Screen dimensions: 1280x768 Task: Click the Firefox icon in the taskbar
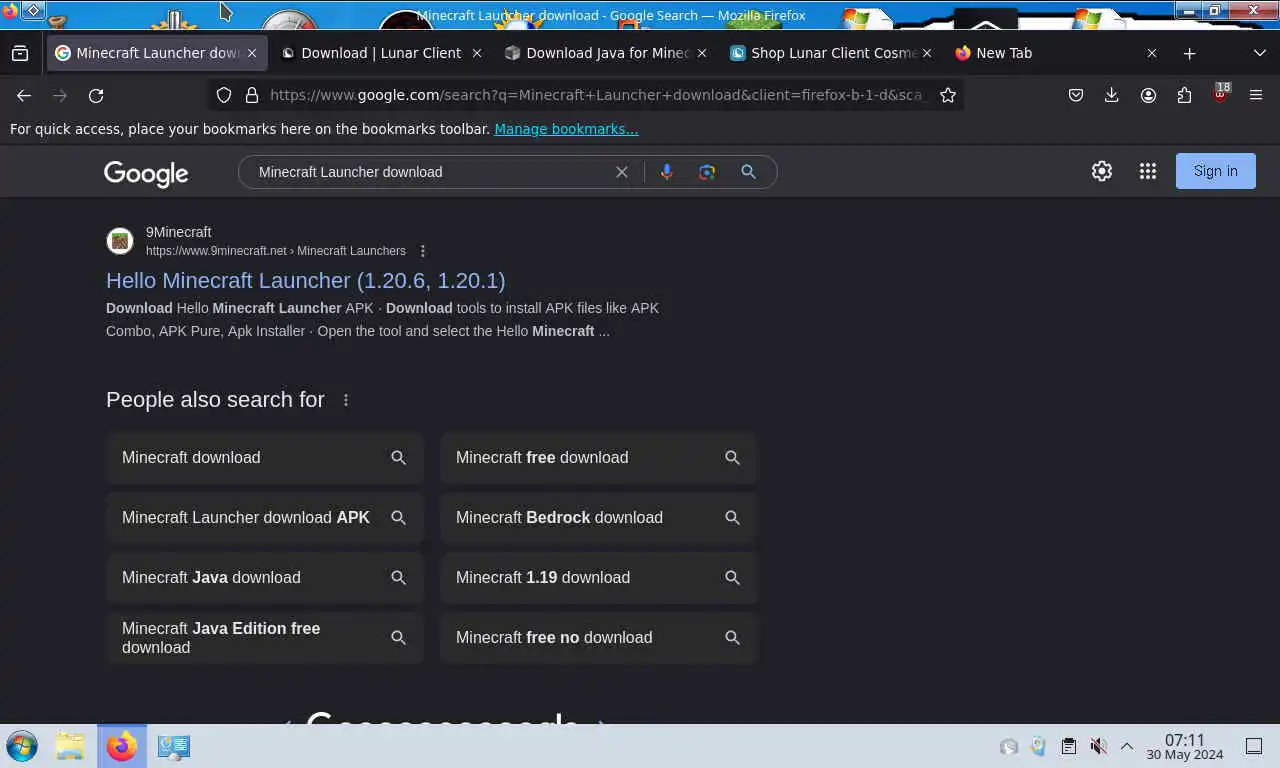point(122,746)
